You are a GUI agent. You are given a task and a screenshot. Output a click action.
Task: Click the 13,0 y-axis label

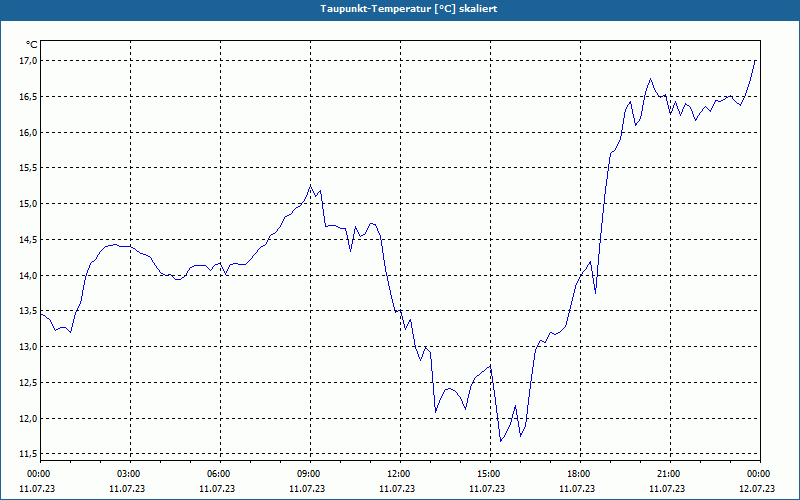pos(30,347)
